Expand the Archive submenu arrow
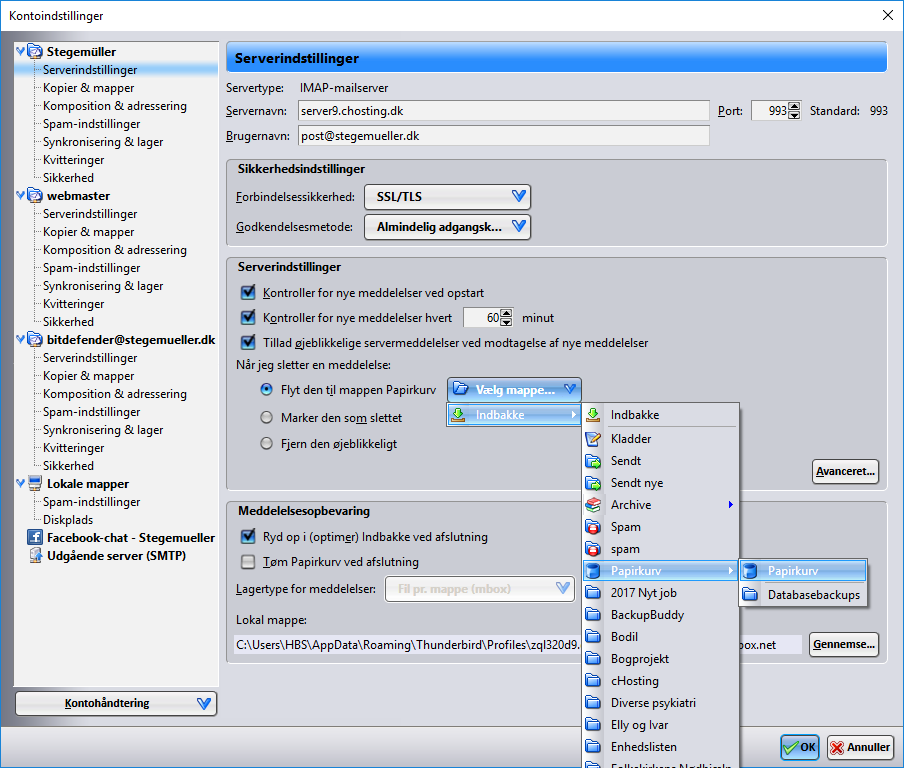 (x=730, y=505)
